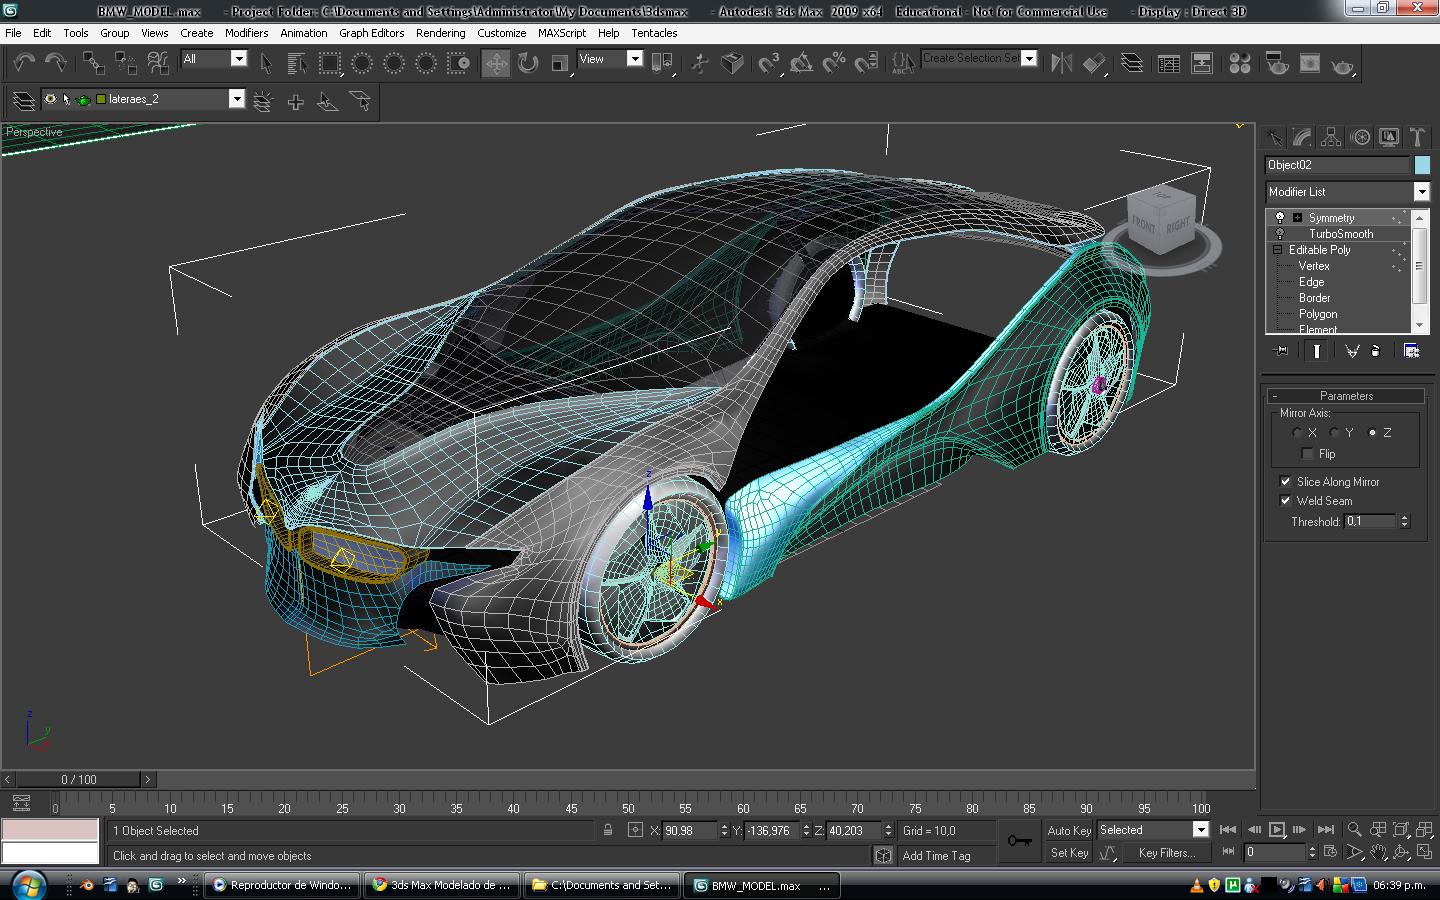Open the Rendering menu
1440x900 pixels.
(x=441, y=33)
